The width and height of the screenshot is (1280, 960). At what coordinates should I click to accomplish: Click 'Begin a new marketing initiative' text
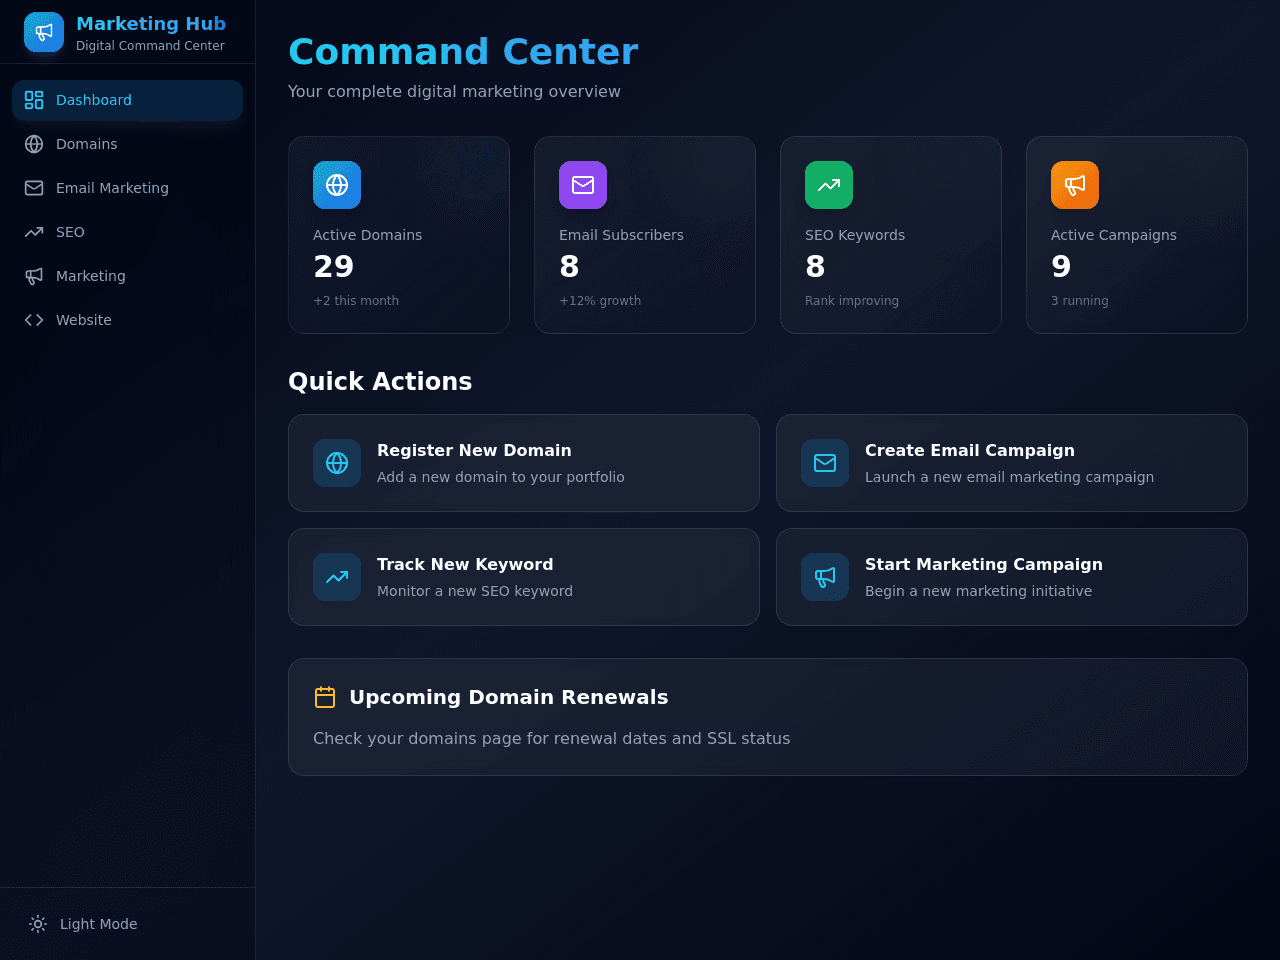(x=978, y=591)
